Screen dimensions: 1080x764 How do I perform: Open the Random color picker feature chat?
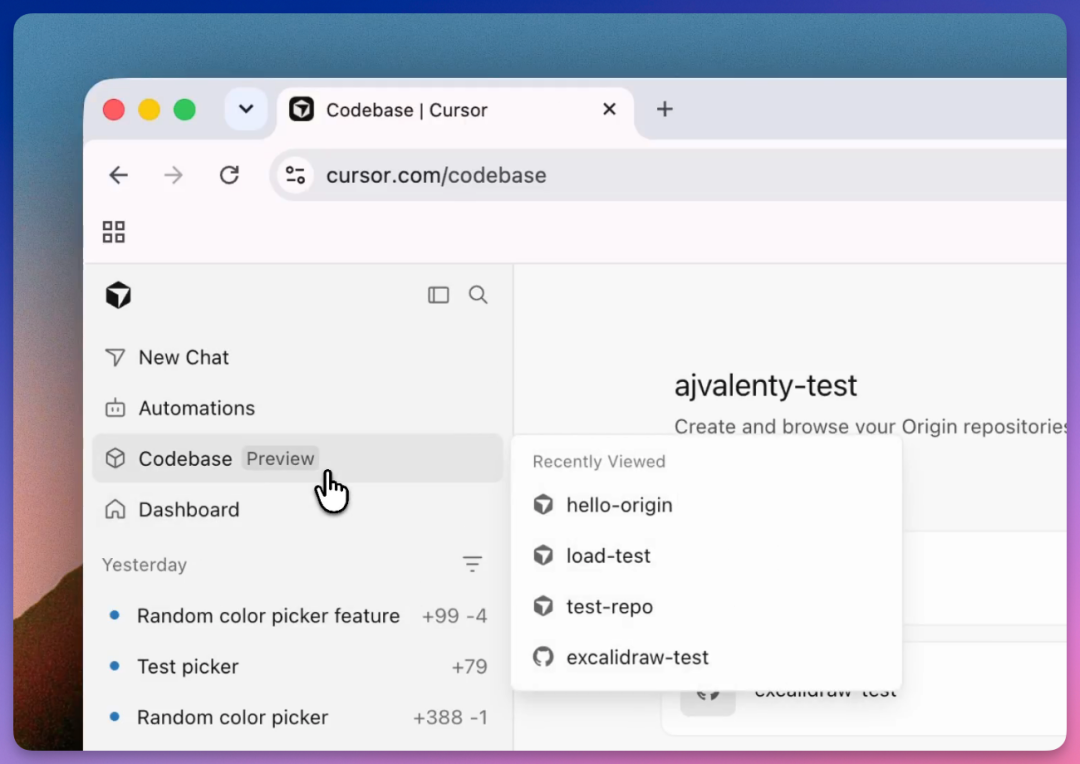(x=297, y=615)
